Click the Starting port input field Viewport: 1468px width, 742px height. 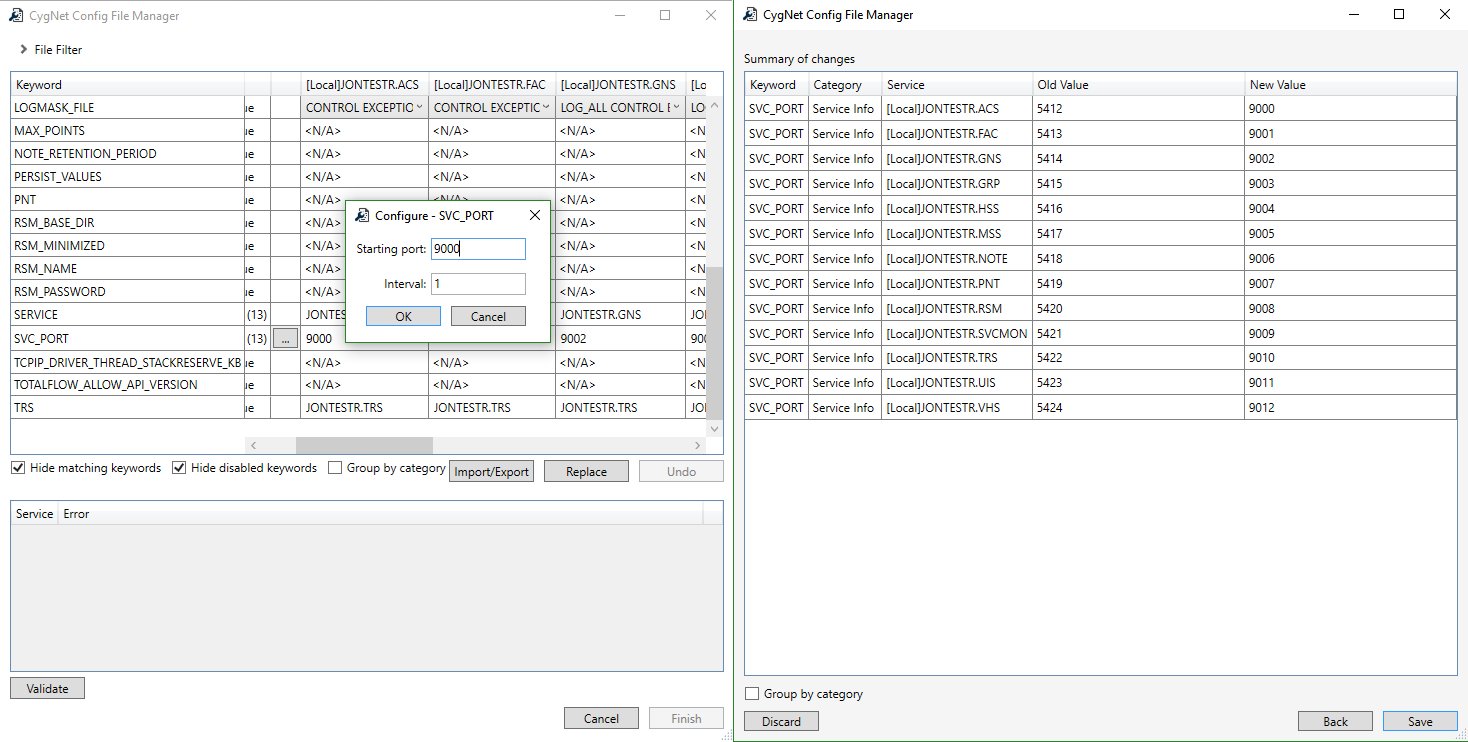click(x=478, y=249)
